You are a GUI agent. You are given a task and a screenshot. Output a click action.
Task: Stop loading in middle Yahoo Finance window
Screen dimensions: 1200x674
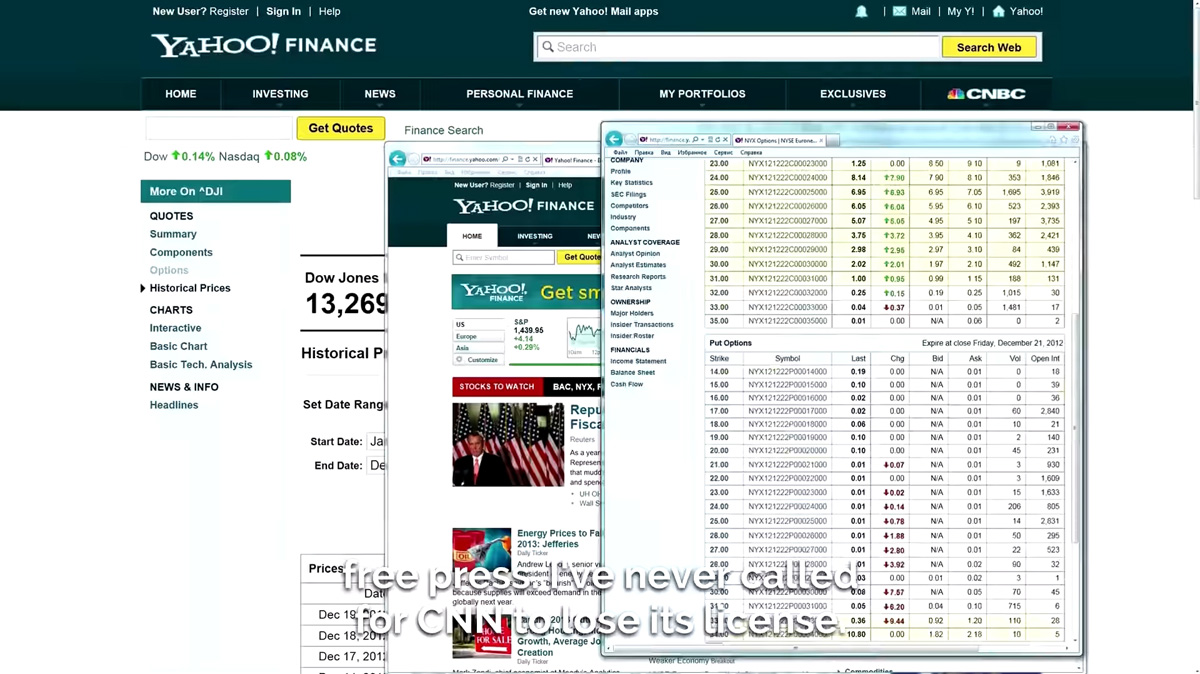pyautogui.click(x=535, y=159)
